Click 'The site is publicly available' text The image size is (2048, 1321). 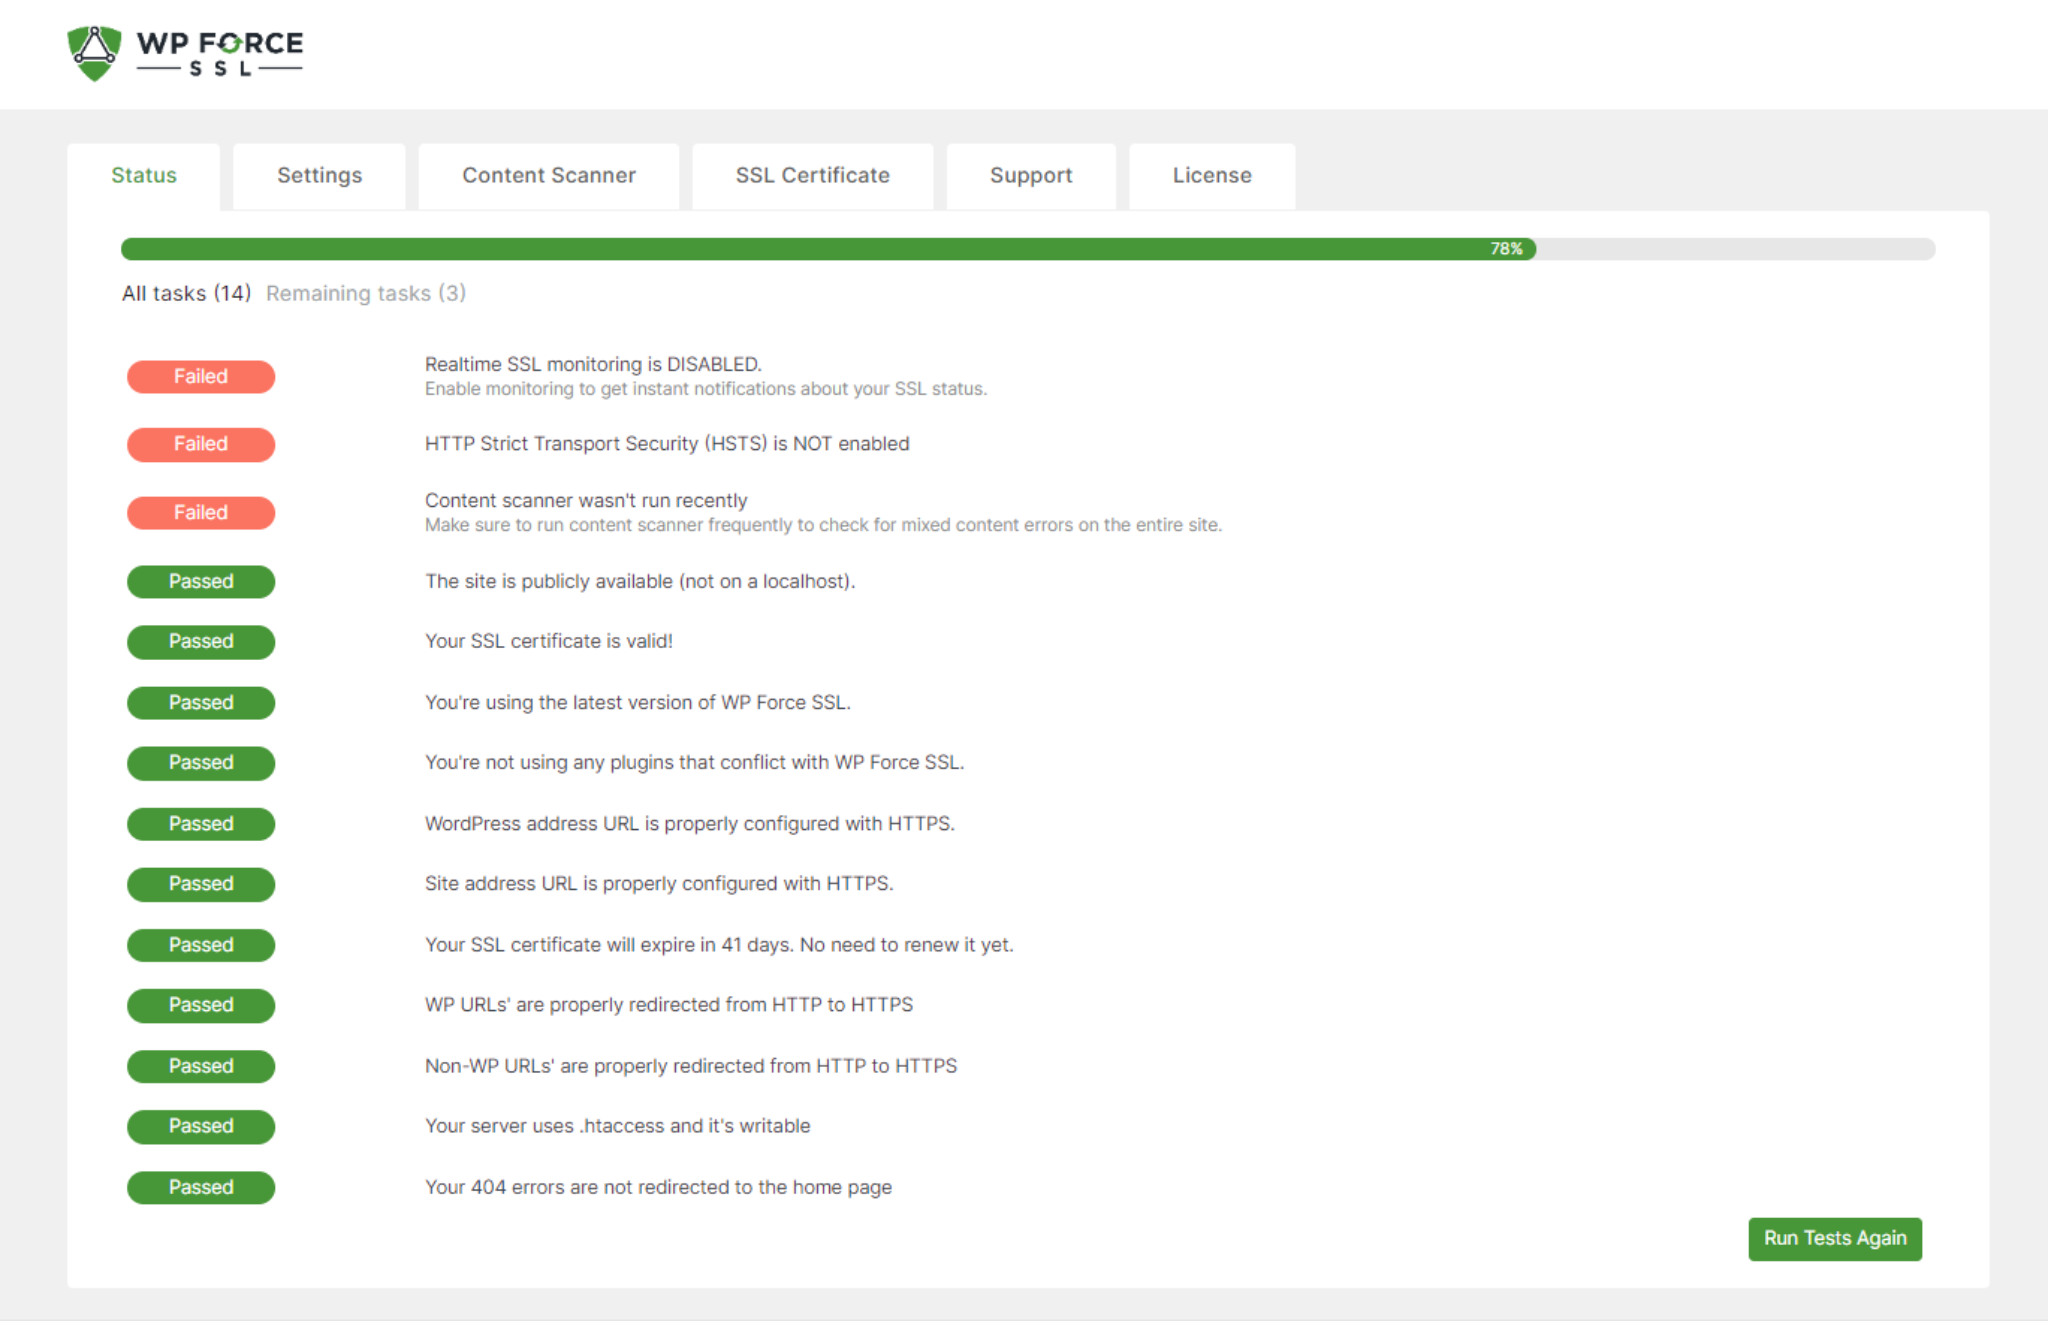click(640, 582)
